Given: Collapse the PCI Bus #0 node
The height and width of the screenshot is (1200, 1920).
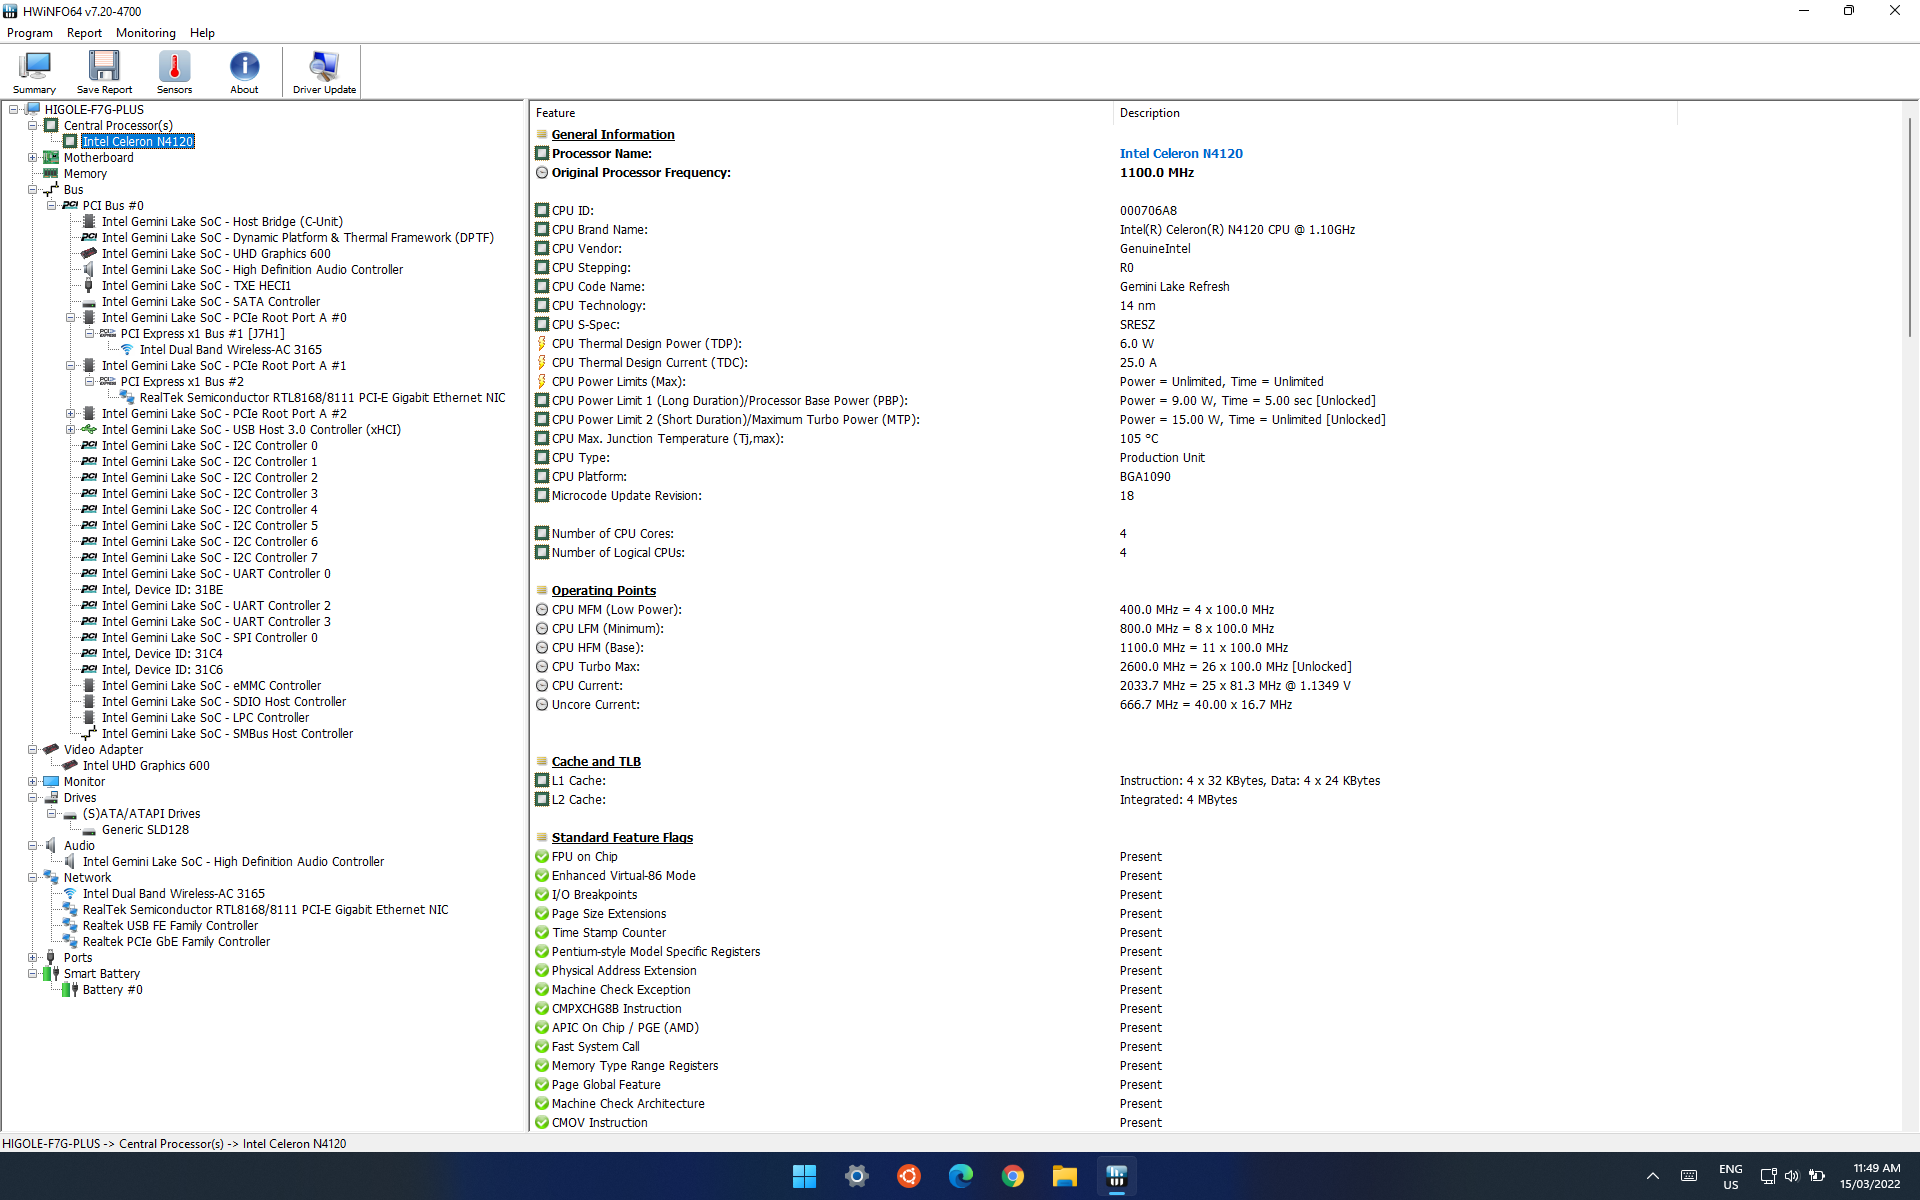Looking at the screenshot, I should click(x=51, y=206).
